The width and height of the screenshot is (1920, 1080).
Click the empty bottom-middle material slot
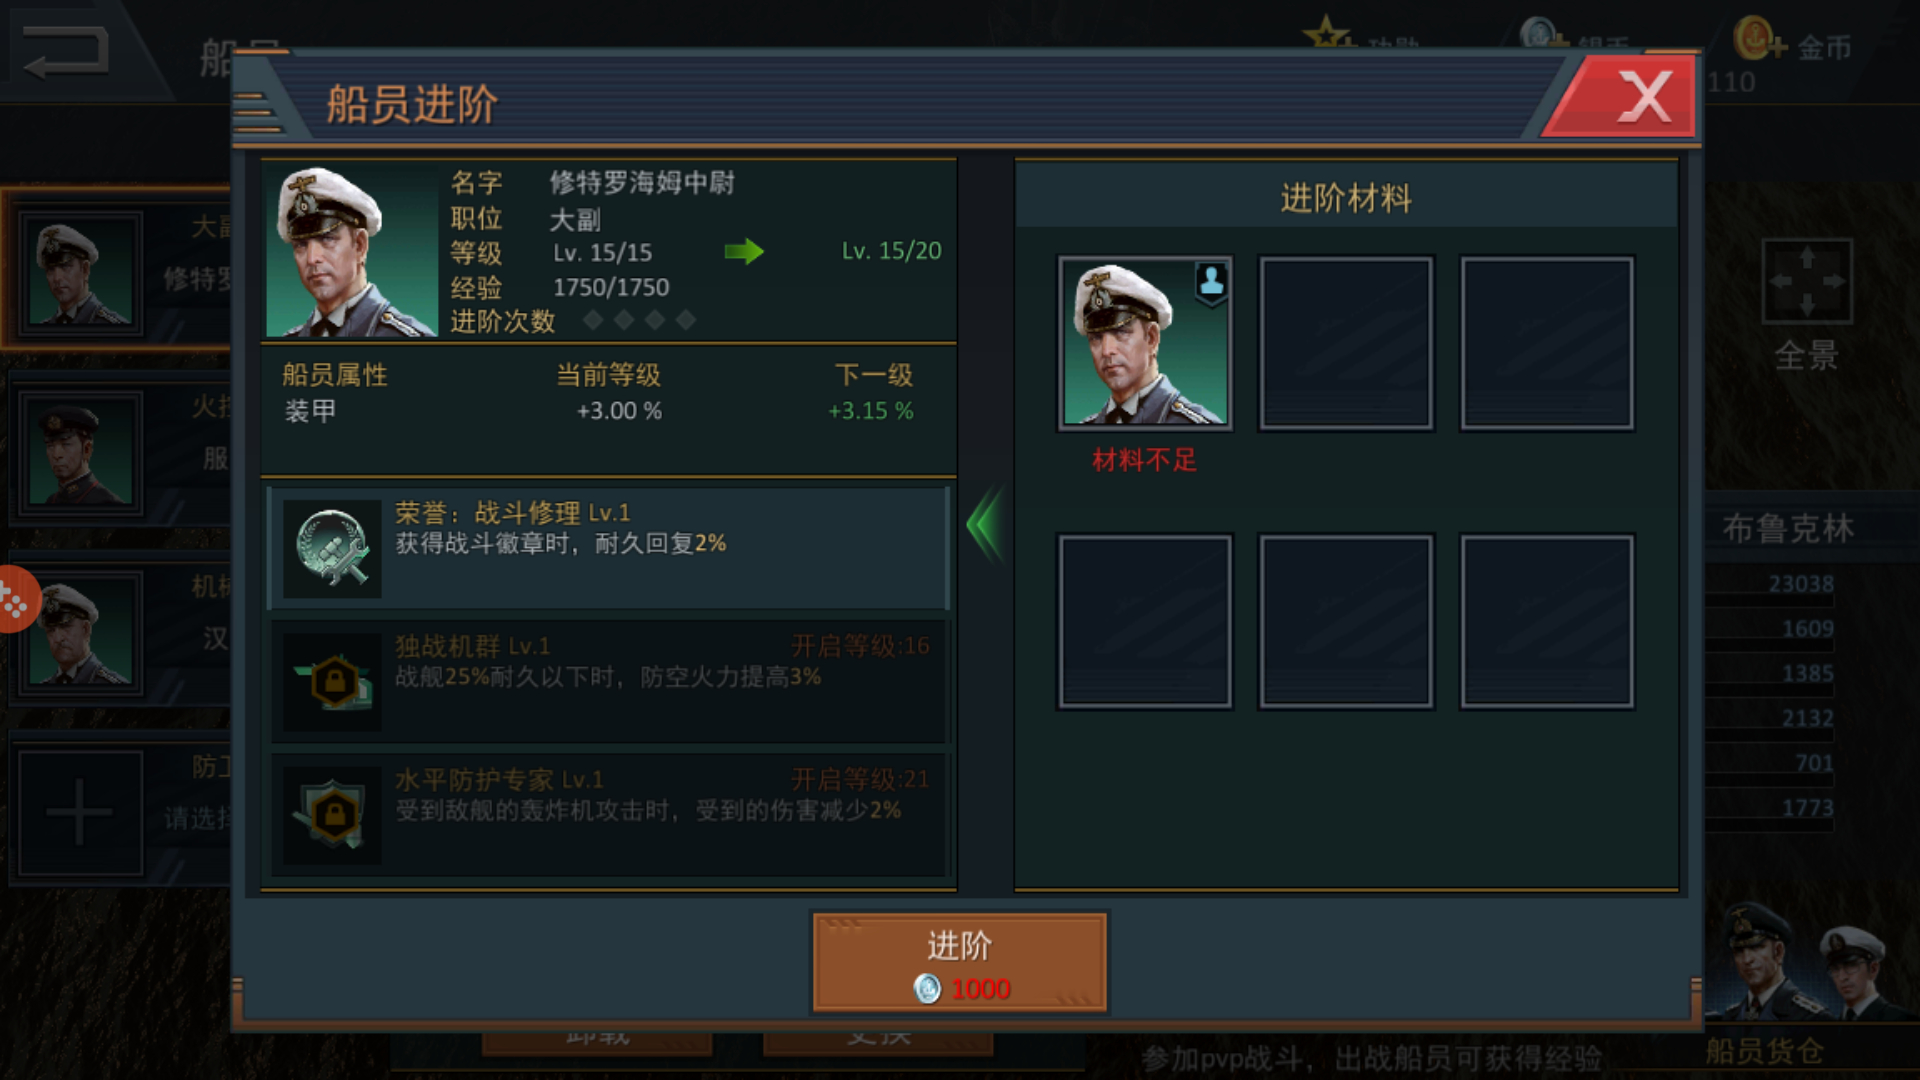pyautogui.click(x=1346, y=621)
